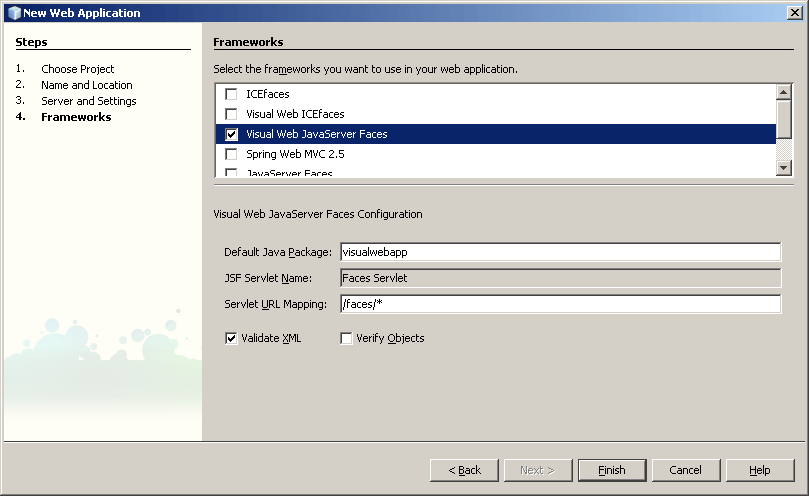Click step 1 Choose Project text
This screenshot has width=809, height=496.
(x=77, y=69)
